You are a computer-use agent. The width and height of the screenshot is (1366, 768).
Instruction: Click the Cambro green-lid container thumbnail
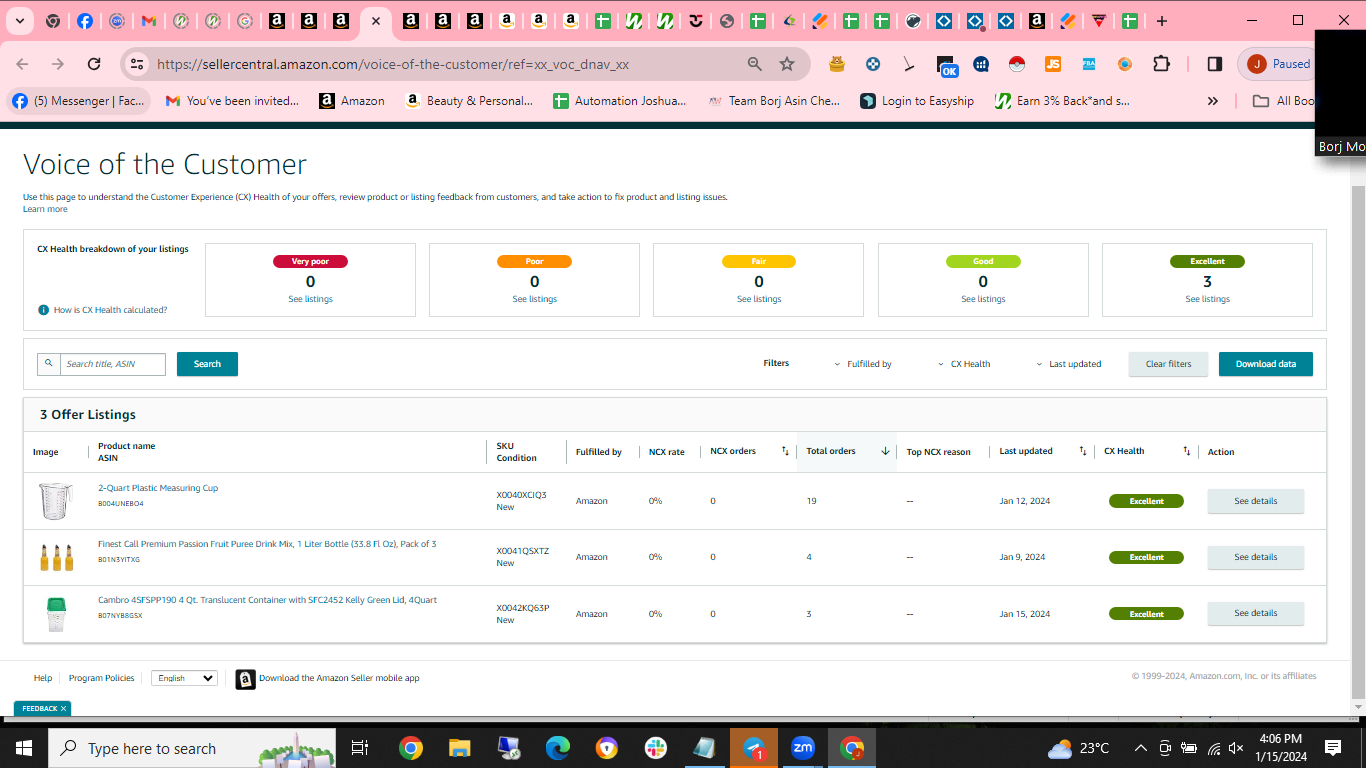[56, 614]
